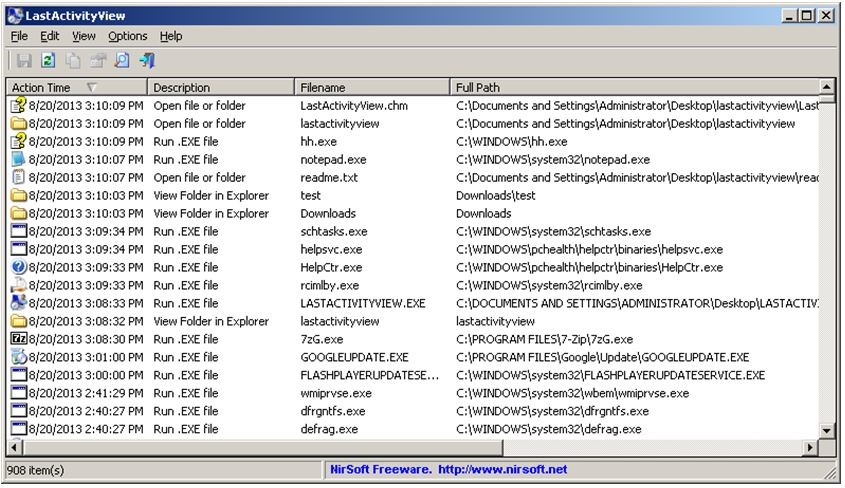
Task: Click the FLASHPLAYERUPDATESE... row window icon
Action: click(19, 375)
